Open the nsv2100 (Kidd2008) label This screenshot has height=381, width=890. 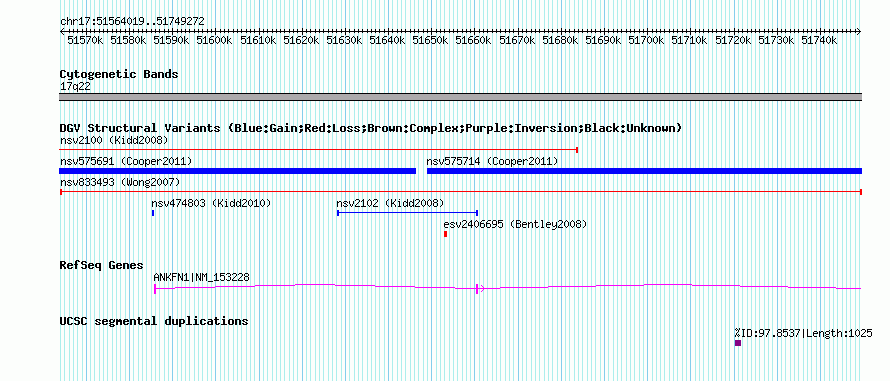click(x=114, y=140)
